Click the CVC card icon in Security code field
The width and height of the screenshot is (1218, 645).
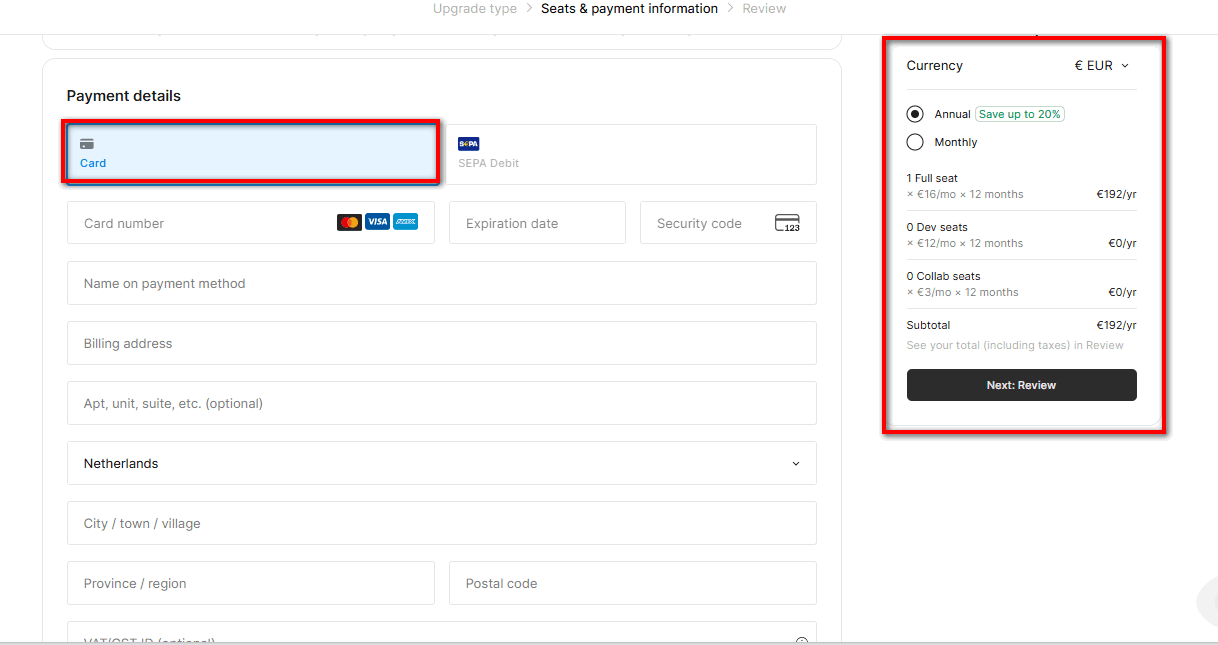pos(787,222)
